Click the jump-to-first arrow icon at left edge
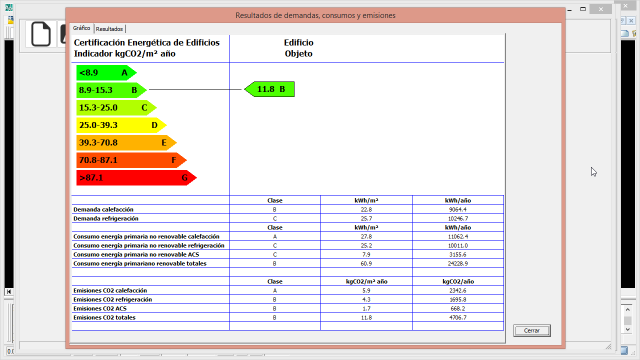640x360 pixels. [9, 291]
